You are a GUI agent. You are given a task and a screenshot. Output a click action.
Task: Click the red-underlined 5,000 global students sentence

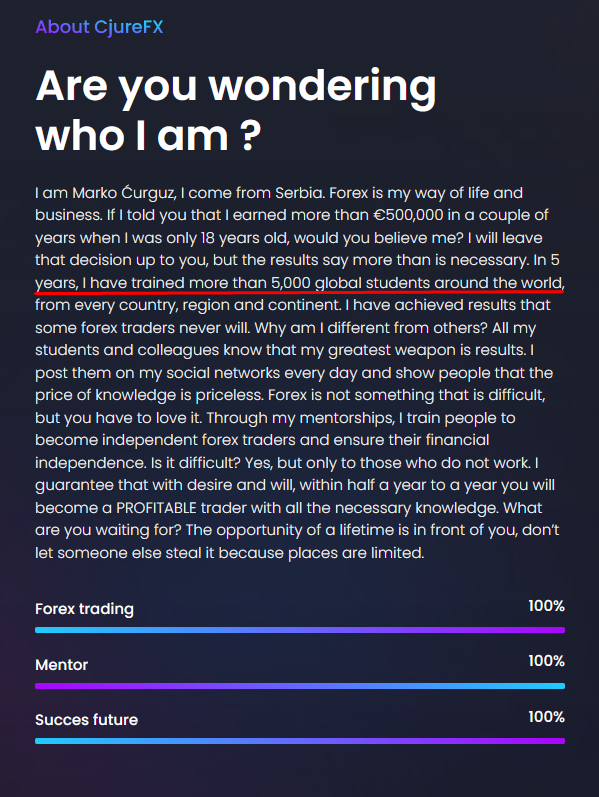point(300,283)
